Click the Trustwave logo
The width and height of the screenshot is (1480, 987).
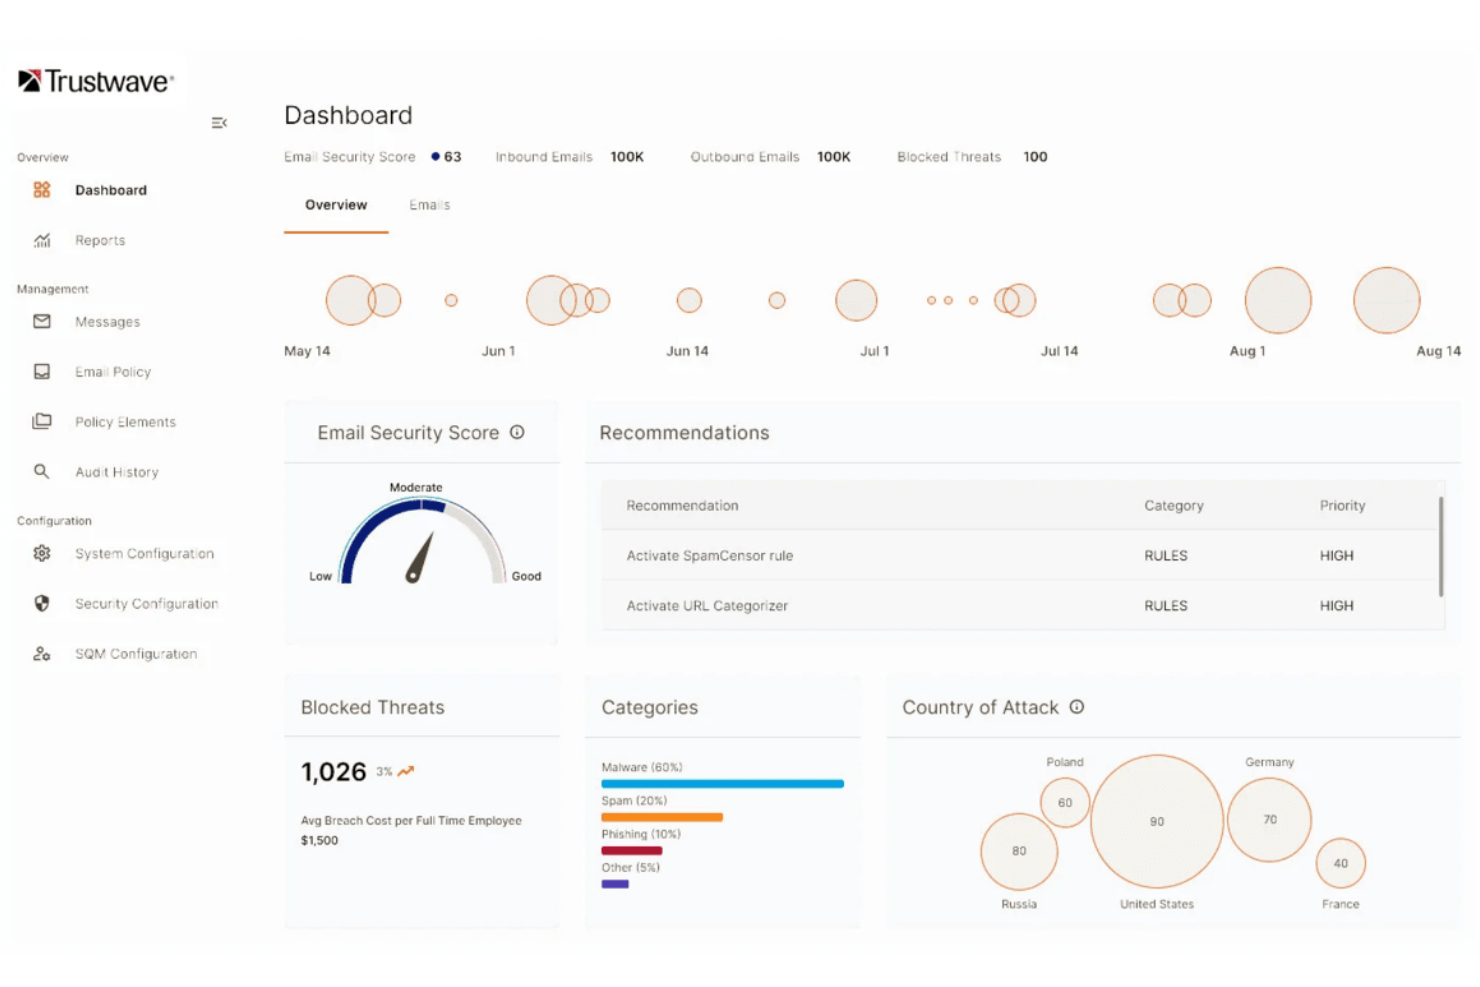point(95,79)
